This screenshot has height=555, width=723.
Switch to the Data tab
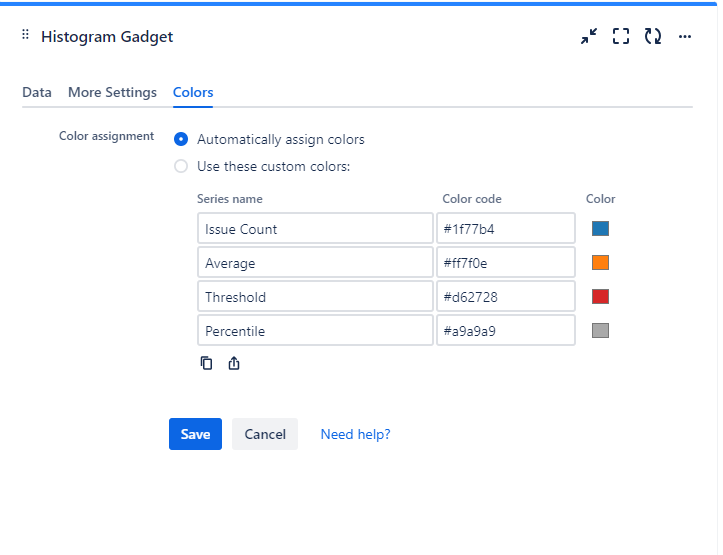click(37, 92)
